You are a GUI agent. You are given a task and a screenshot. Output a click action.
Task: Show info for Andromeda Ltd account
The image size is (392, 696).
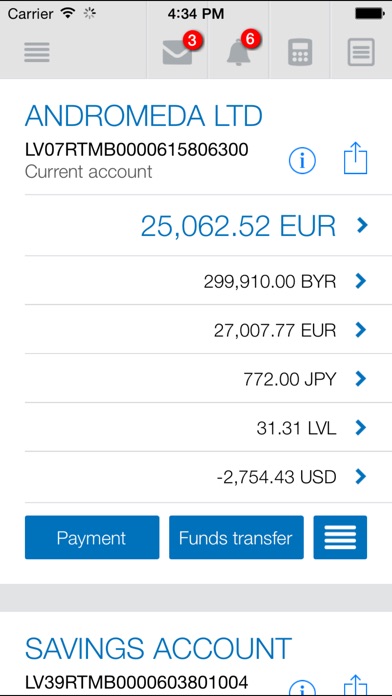pos(302,160)
